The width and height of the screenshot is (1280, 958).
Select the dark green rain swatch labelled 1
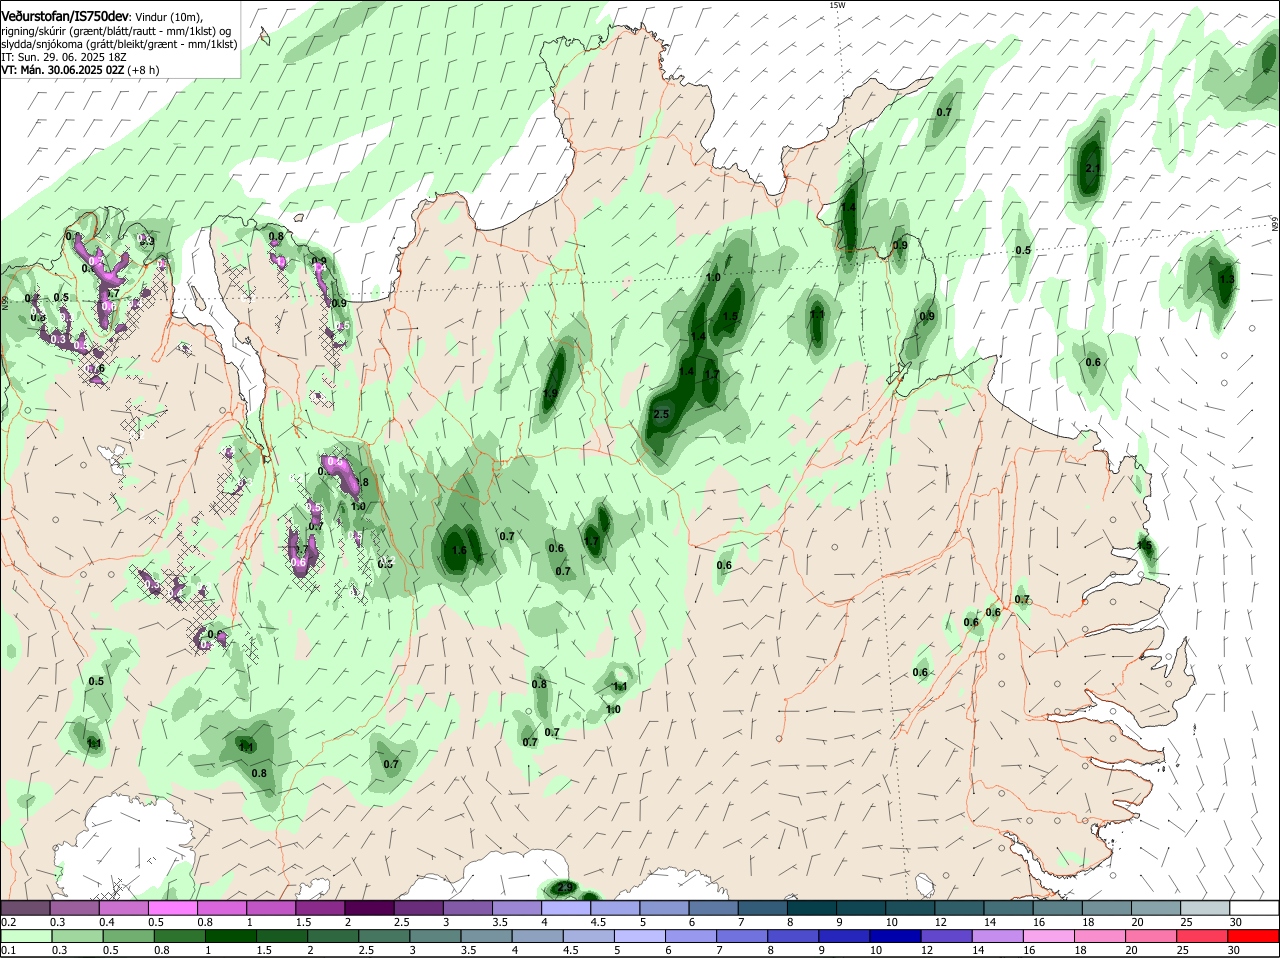click(231, 936)
